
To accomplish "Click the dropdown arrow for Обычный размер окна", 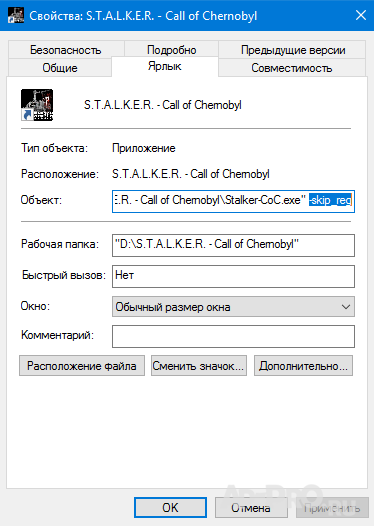I will click(346, 307).
